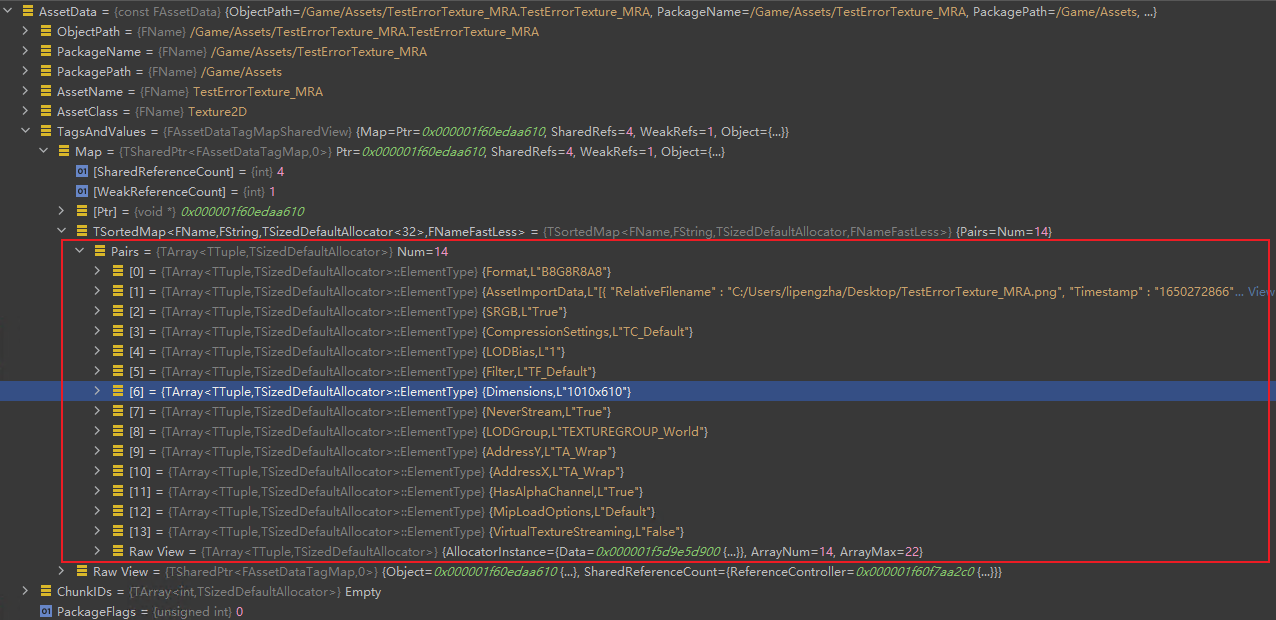Click the PackageFlags primitive value icon

(x=46, y=611)
